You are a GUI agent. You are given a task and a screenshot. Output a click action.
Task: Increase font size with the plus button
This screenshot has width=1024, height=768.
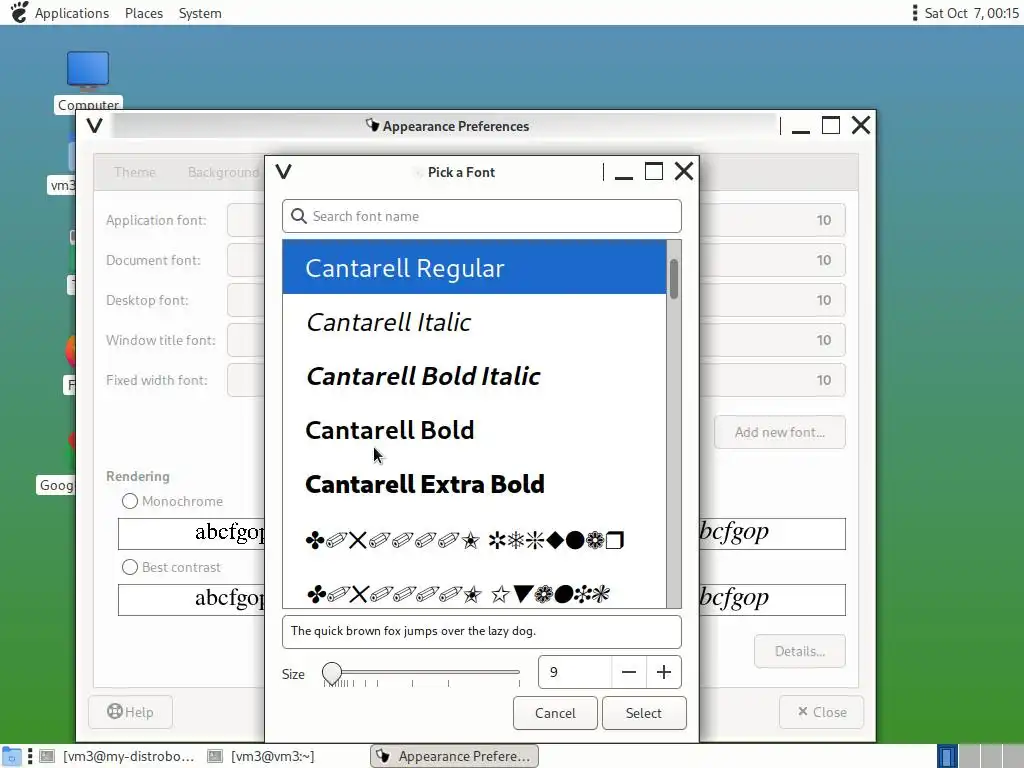pos(664,672)
